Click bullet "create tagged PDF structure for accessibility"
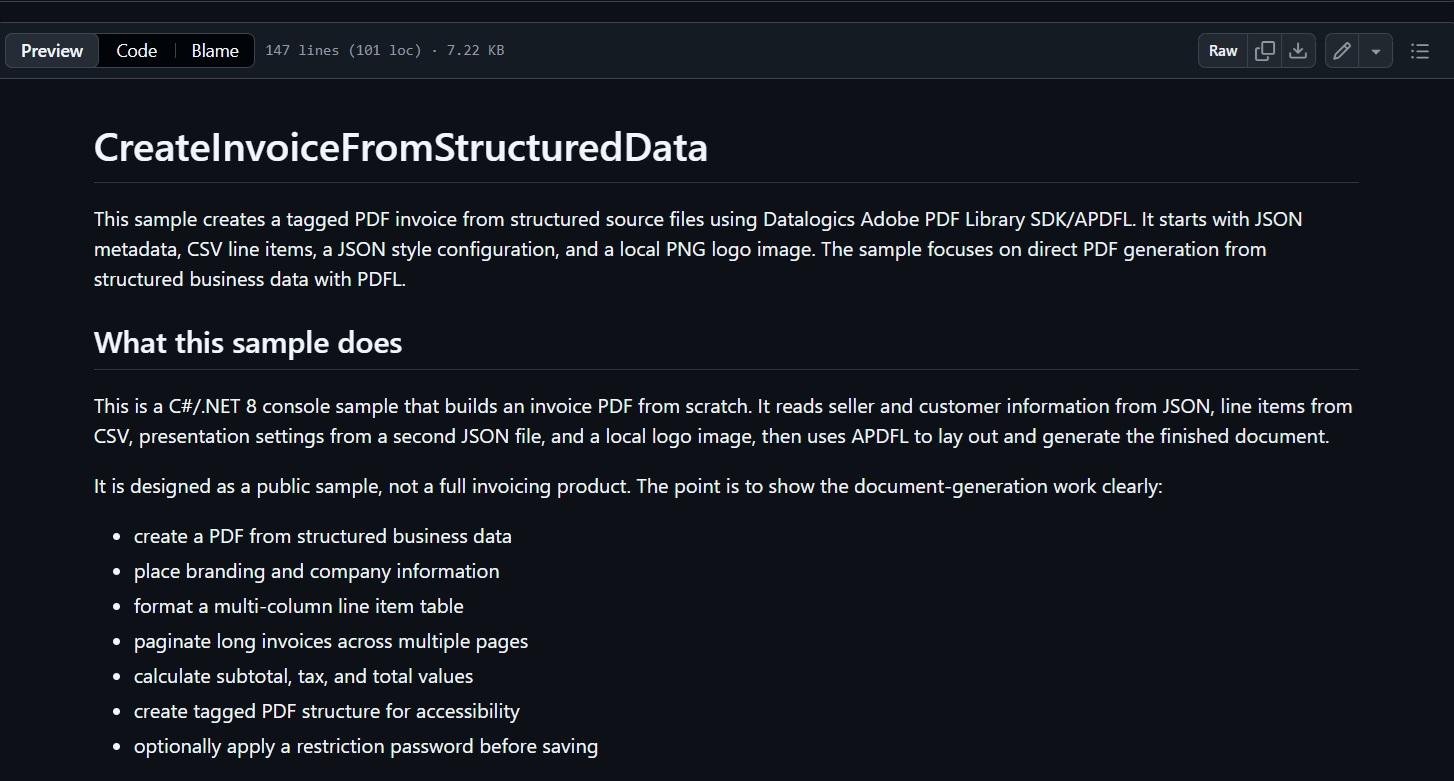The image size is (1454, 781). [327, 711]
